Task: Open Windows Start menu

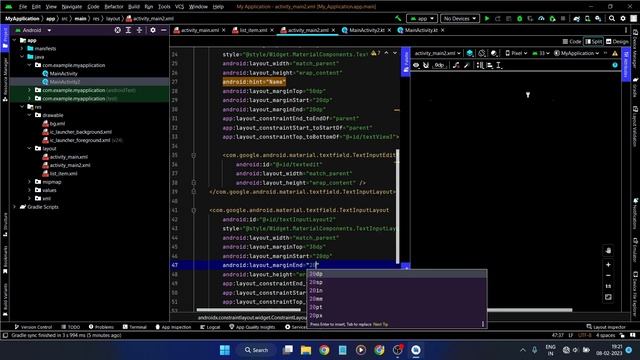Action: pyautogui.click(x=225, y=350)
